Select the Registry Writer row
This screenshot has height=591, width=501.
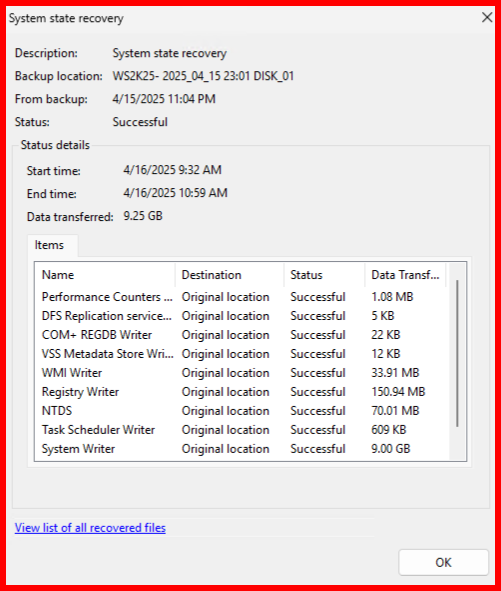(242, 392)
